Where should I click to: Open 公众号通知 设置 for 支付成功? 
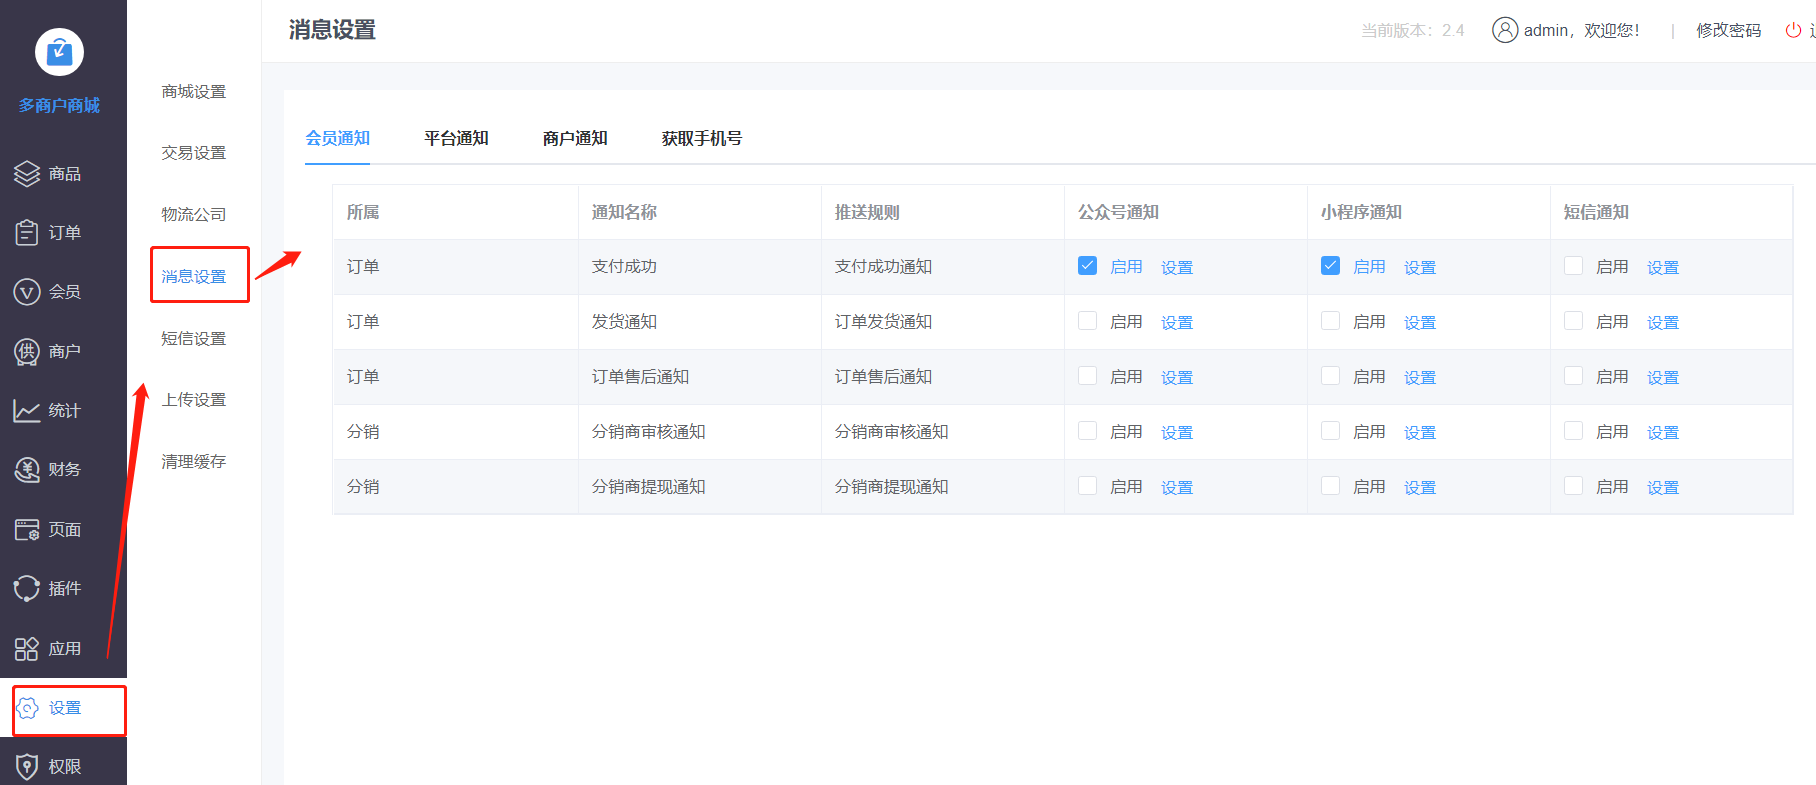(1177, 267)
